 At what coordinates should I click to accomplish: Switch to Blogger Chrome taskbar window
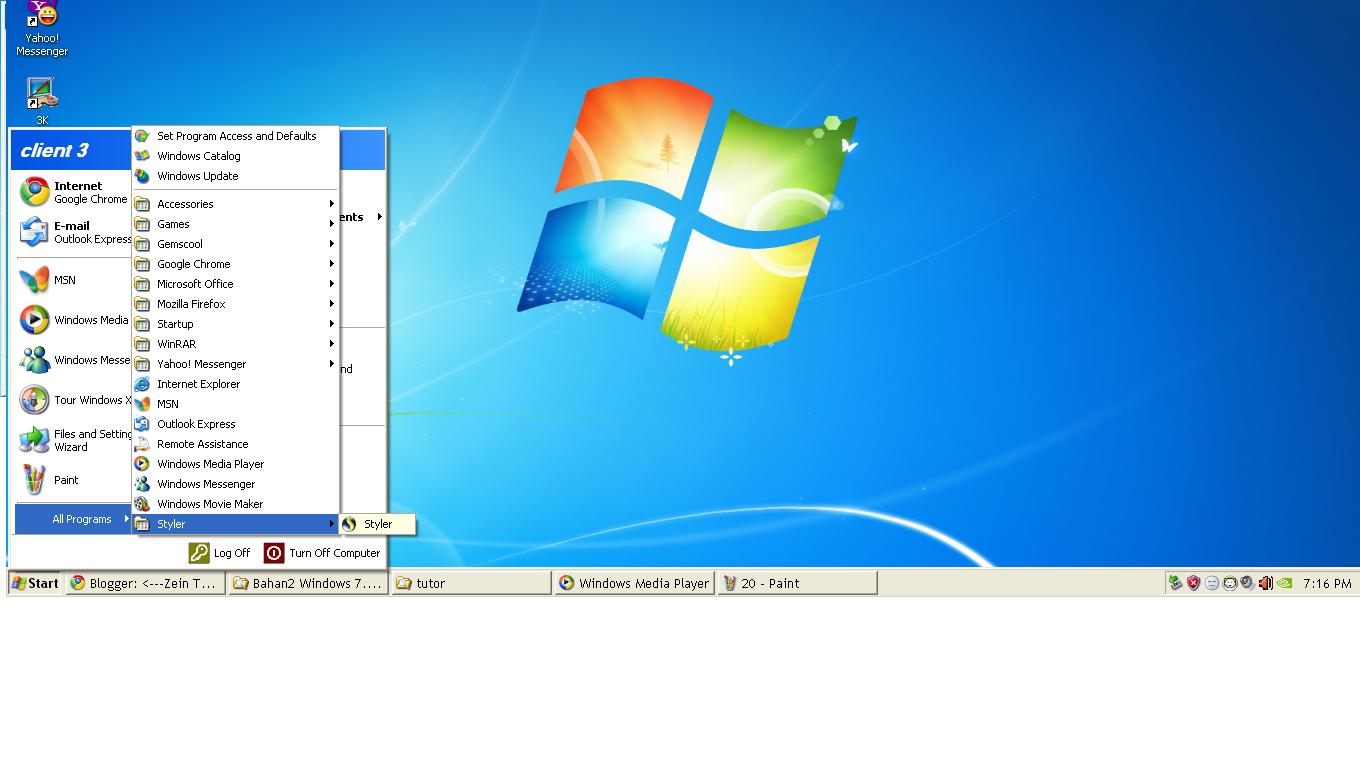(x=146, y=583)
